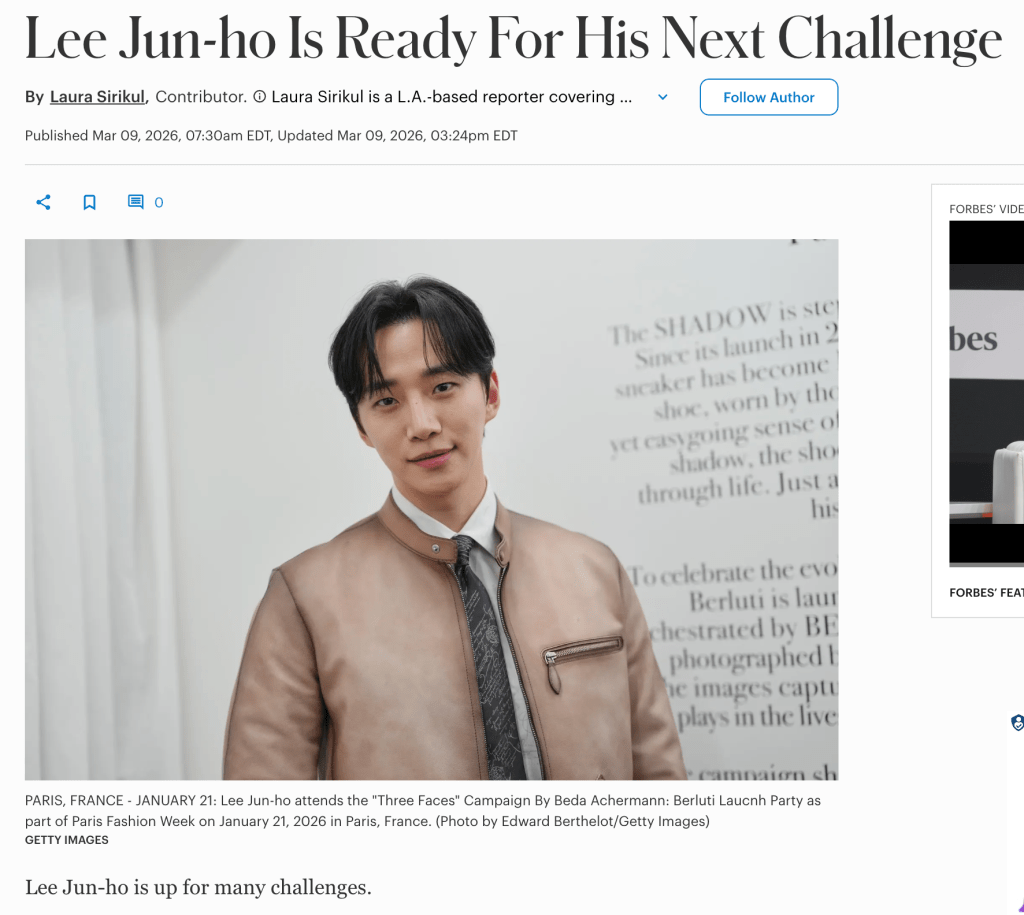
Task: Click the Contributor label
Action: pyautogui.click(x=201, y=97)
